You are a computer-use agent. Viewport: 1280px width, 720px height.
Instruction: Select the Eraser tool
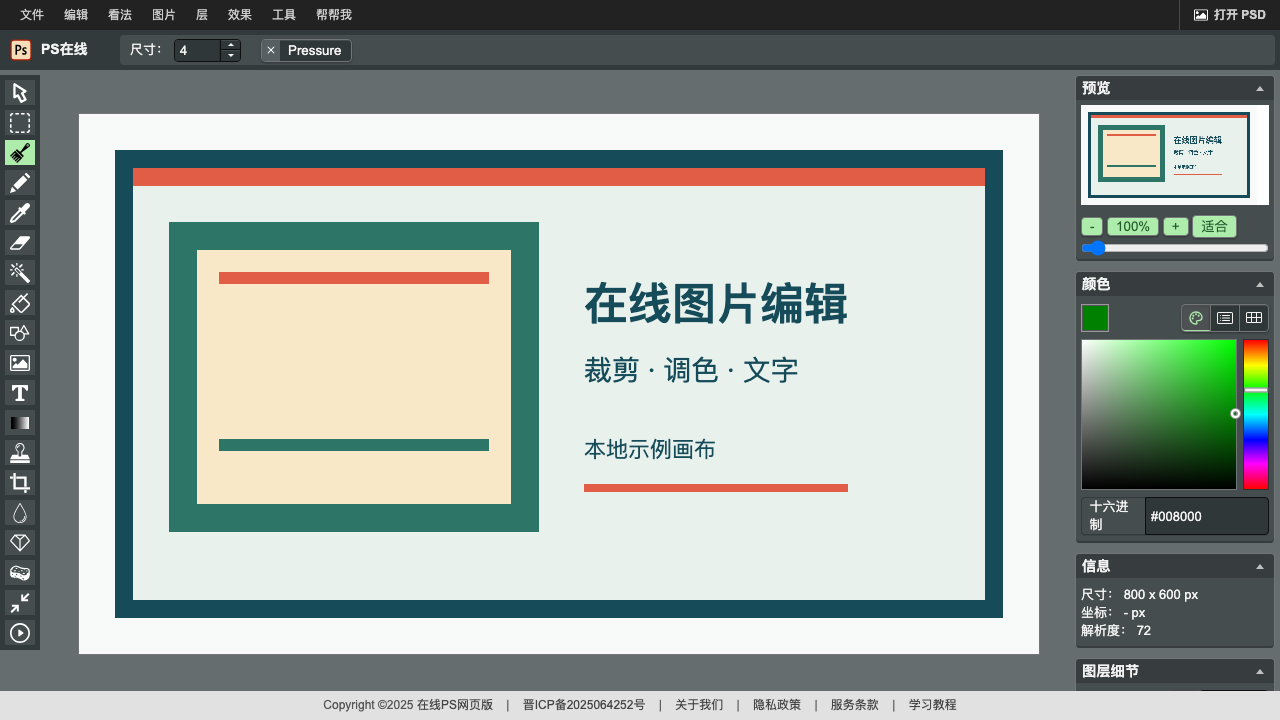click(20, 243)
